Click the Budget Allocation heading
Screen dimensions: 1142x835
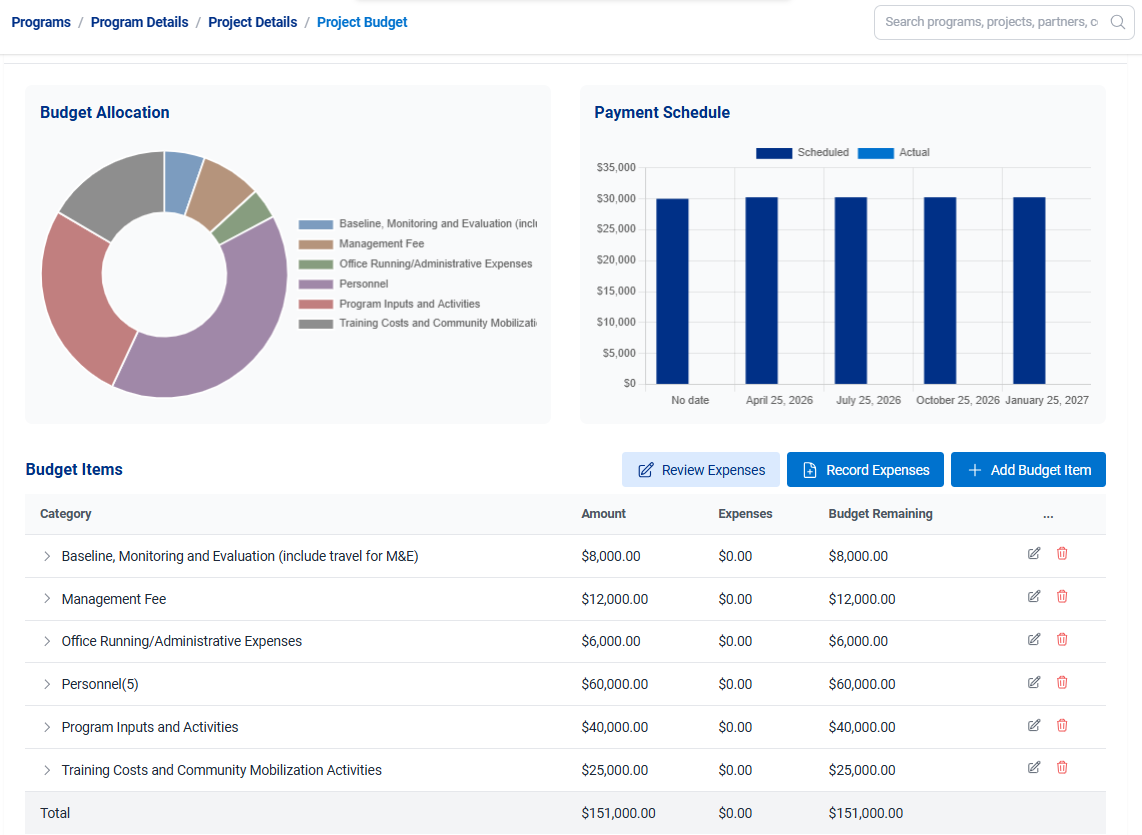[x=105, y=112]
